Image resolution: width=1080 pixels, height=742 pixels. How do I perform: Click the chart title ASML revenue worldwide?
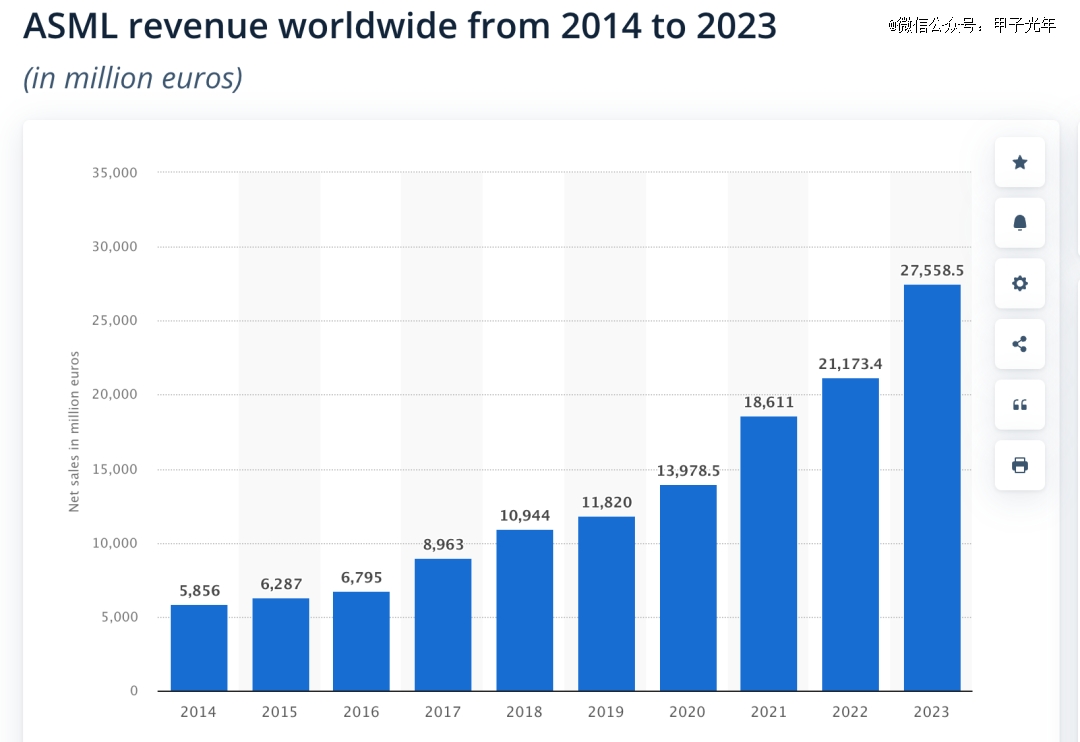(x=399, y=26)
